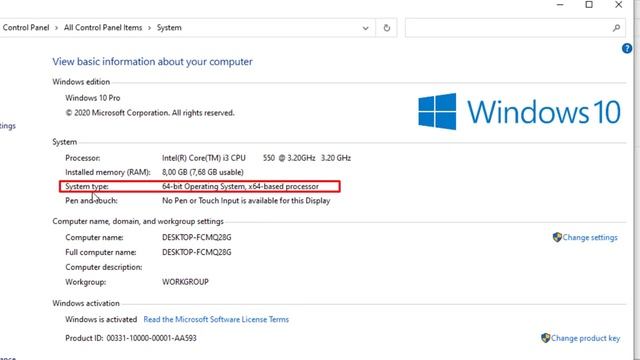Click the WORKGROUP value
Viewport: 640px width, 360px height.
coord(185,282)
